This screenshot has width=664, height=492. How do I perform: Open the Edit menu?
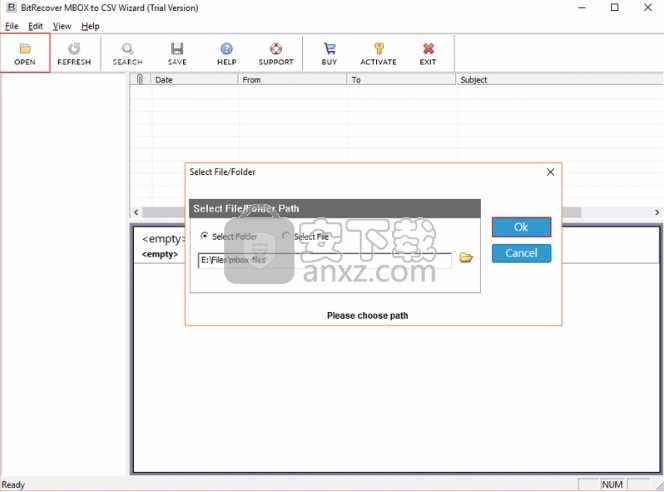pos(36,26)
